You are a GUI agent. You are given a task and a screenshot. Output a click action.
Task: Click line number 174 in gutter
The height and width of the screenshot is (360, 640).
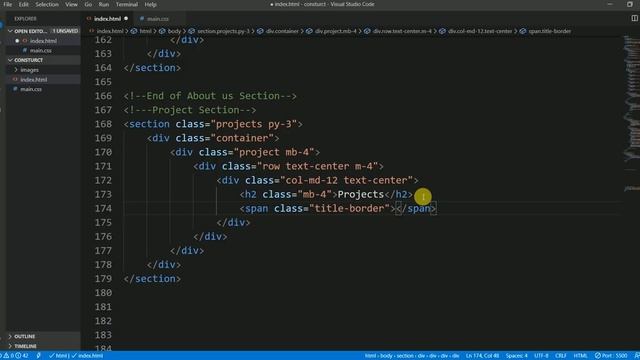pyautogui.click(x=103, y=209)
